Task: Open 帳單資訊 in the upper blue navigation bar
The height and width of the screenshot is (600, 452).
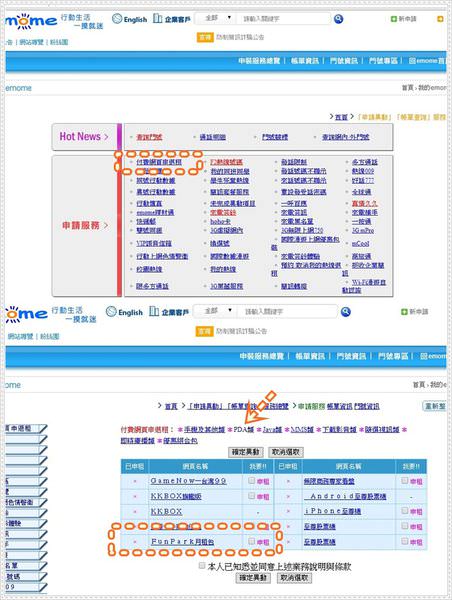Action: pyautogui.click(x=305, y=61)
